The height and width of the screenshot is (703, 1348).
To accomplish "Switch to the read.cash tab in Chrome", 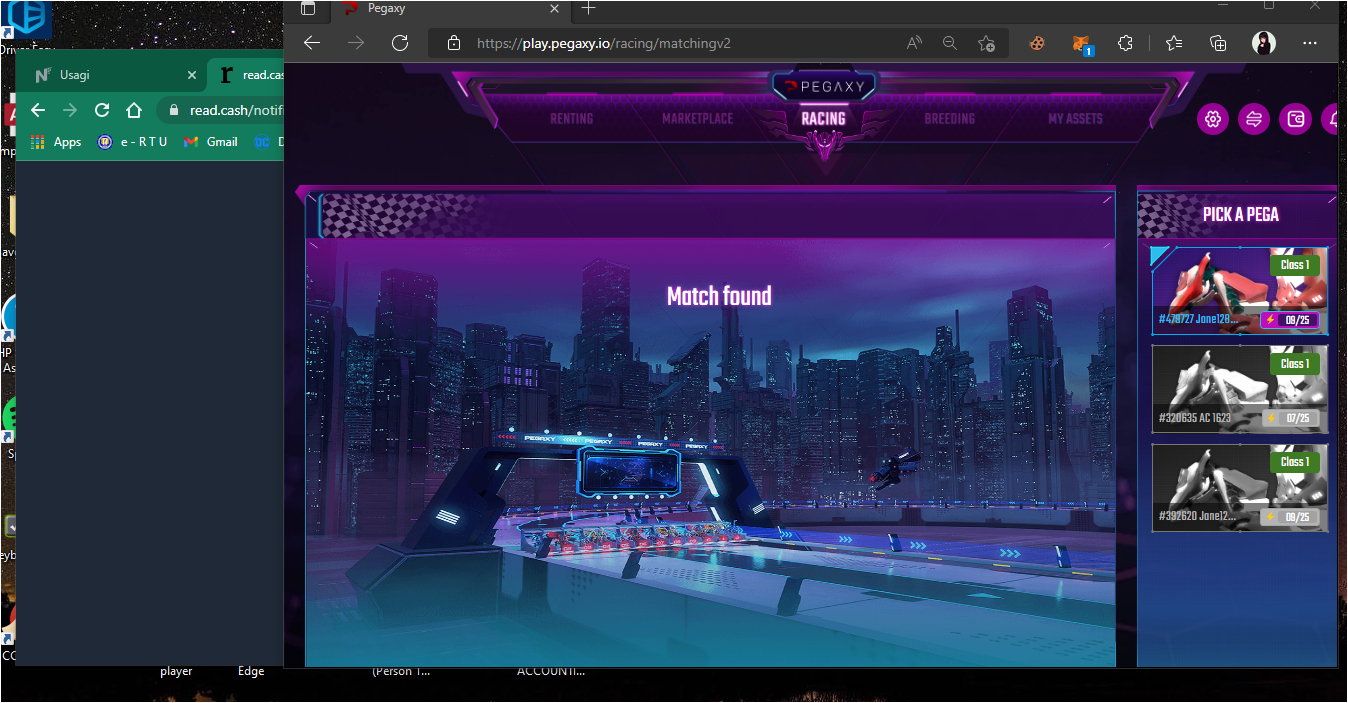I will [248, 75].
